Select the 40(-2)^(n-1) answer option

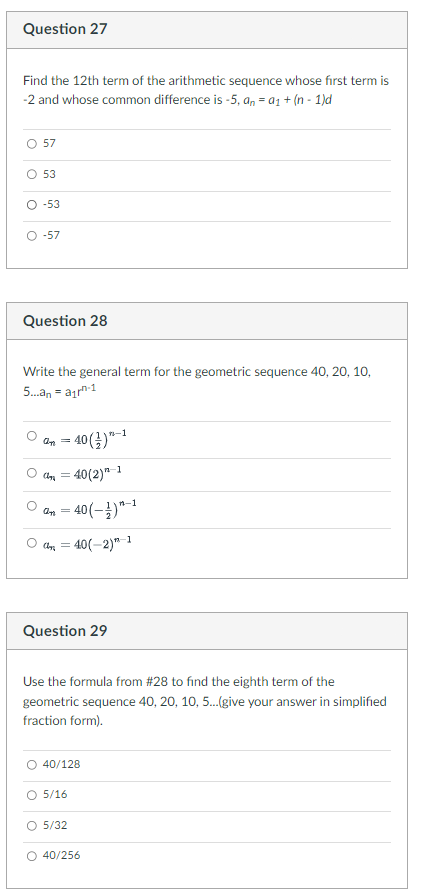click(x=31, y=543)
